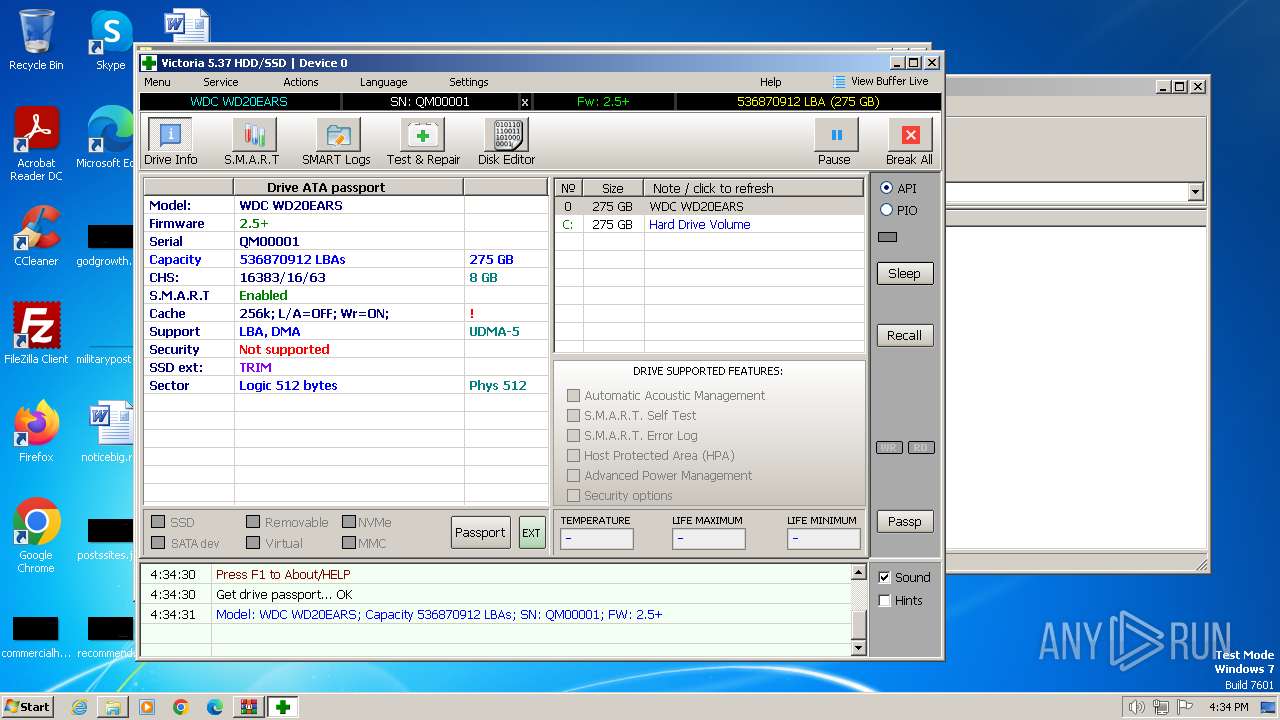Open Internet Explorer in taskbar
This screenshot has width=1280, height=720.
(79, 707)
